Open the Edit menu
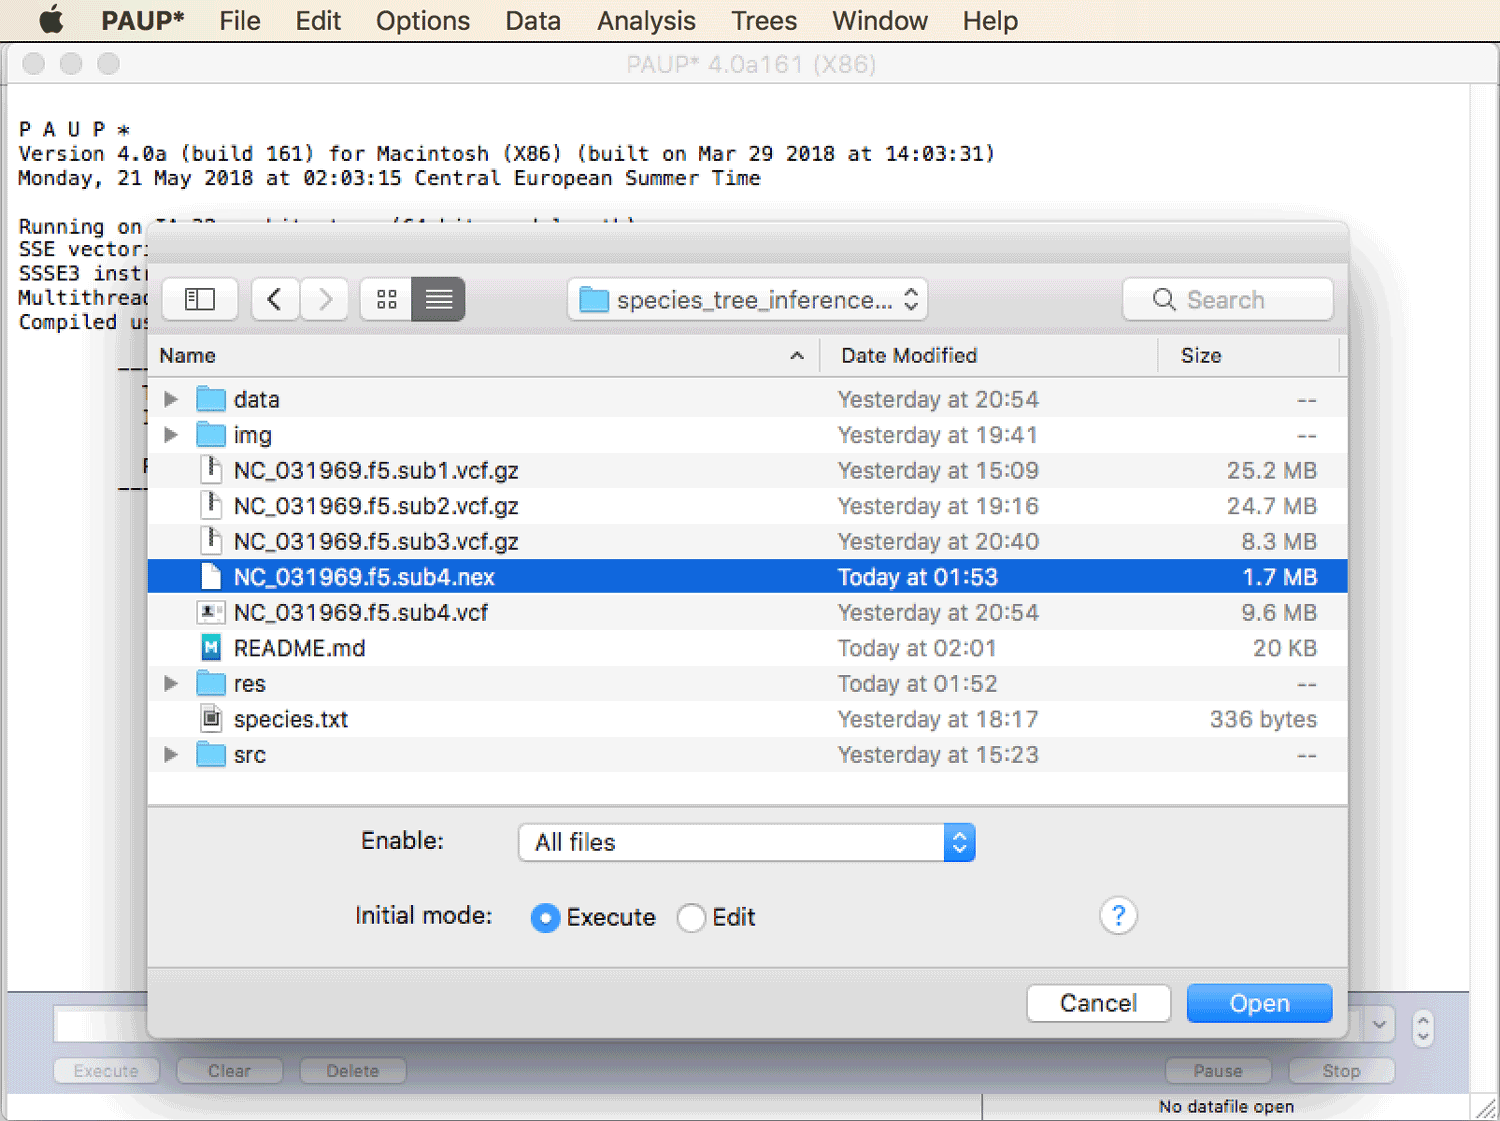 318,20
